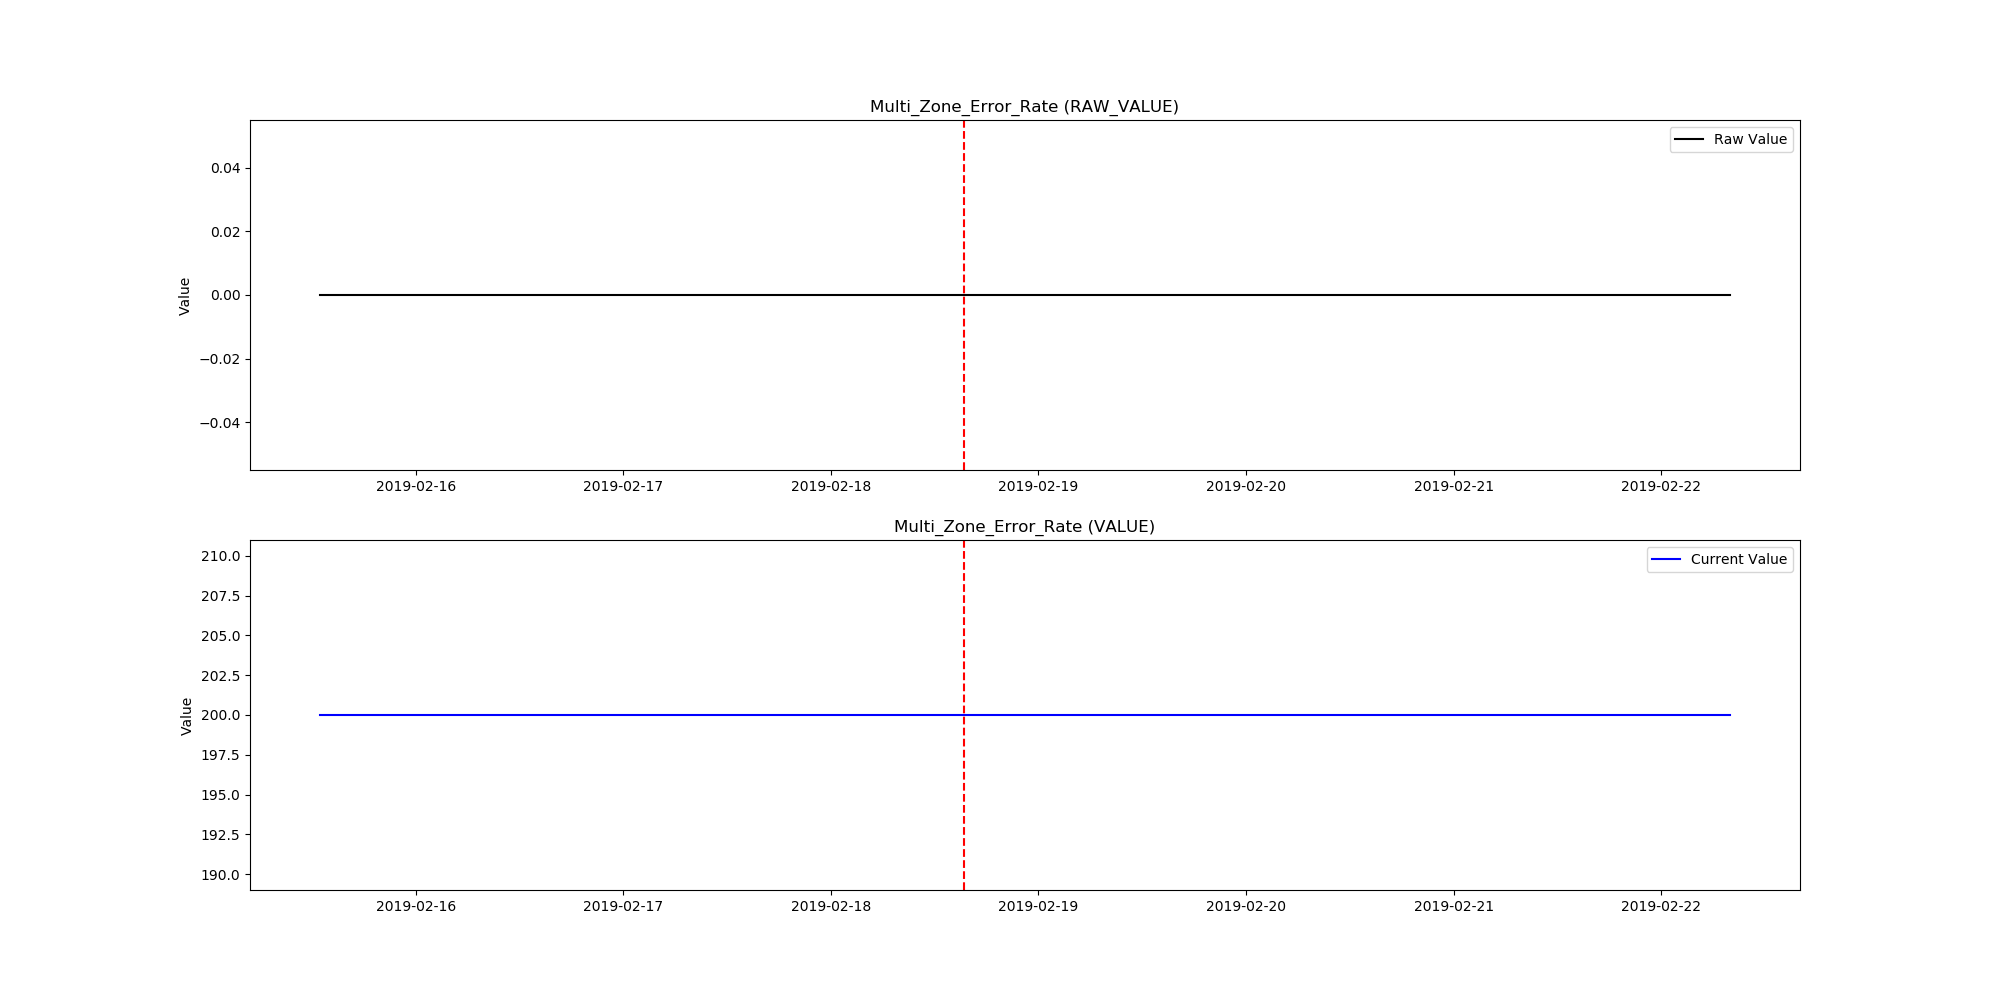The height and width of the screenshot is (1000, 2000).
Task: Click the Multi_Zone_Error_Rate (RAW_VALUE) chart title
Action: coord(1024,107)
